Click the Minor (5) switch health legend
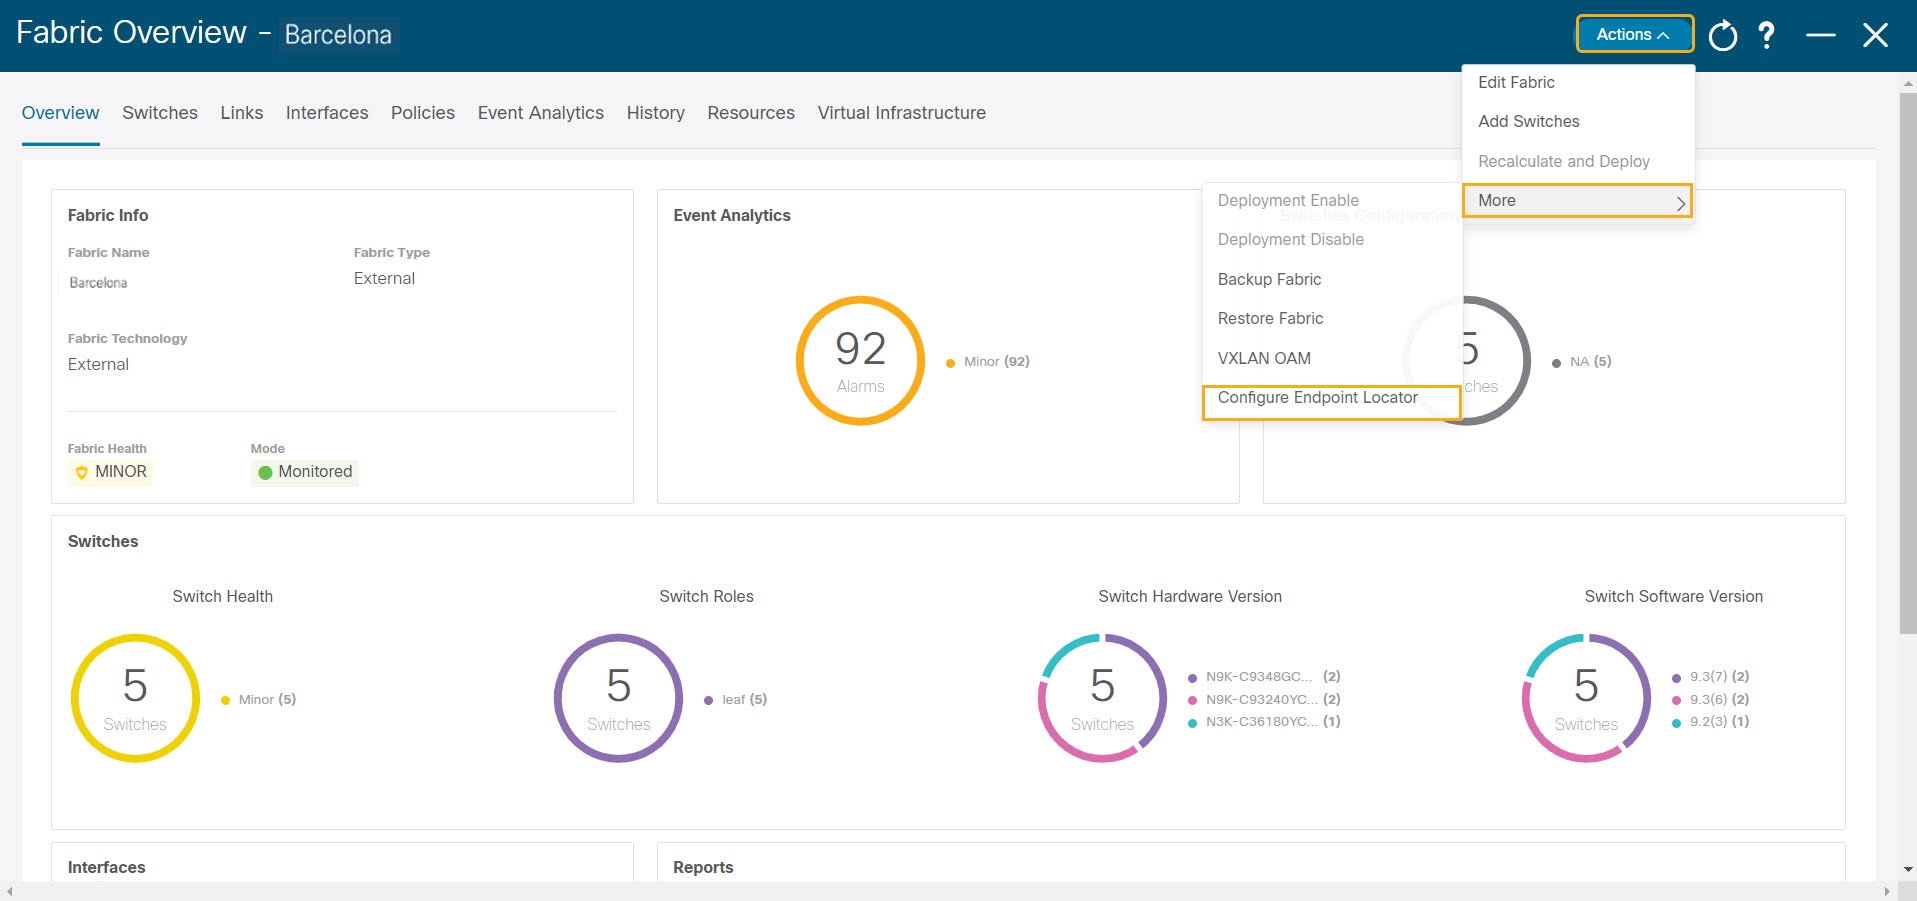Viewport: 1917px width, 901px height. [x=259, y=700]
